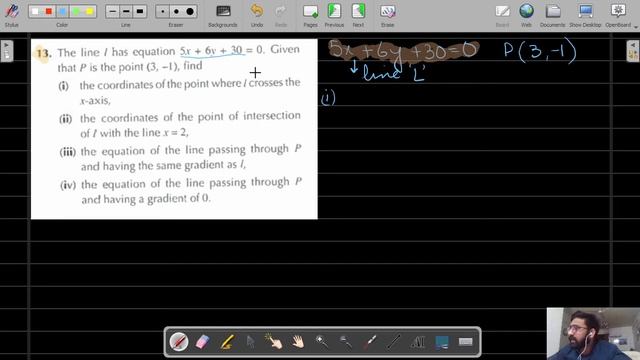Choose the green pen color
This screenshot has height=360, width=640.
(76, 11)
